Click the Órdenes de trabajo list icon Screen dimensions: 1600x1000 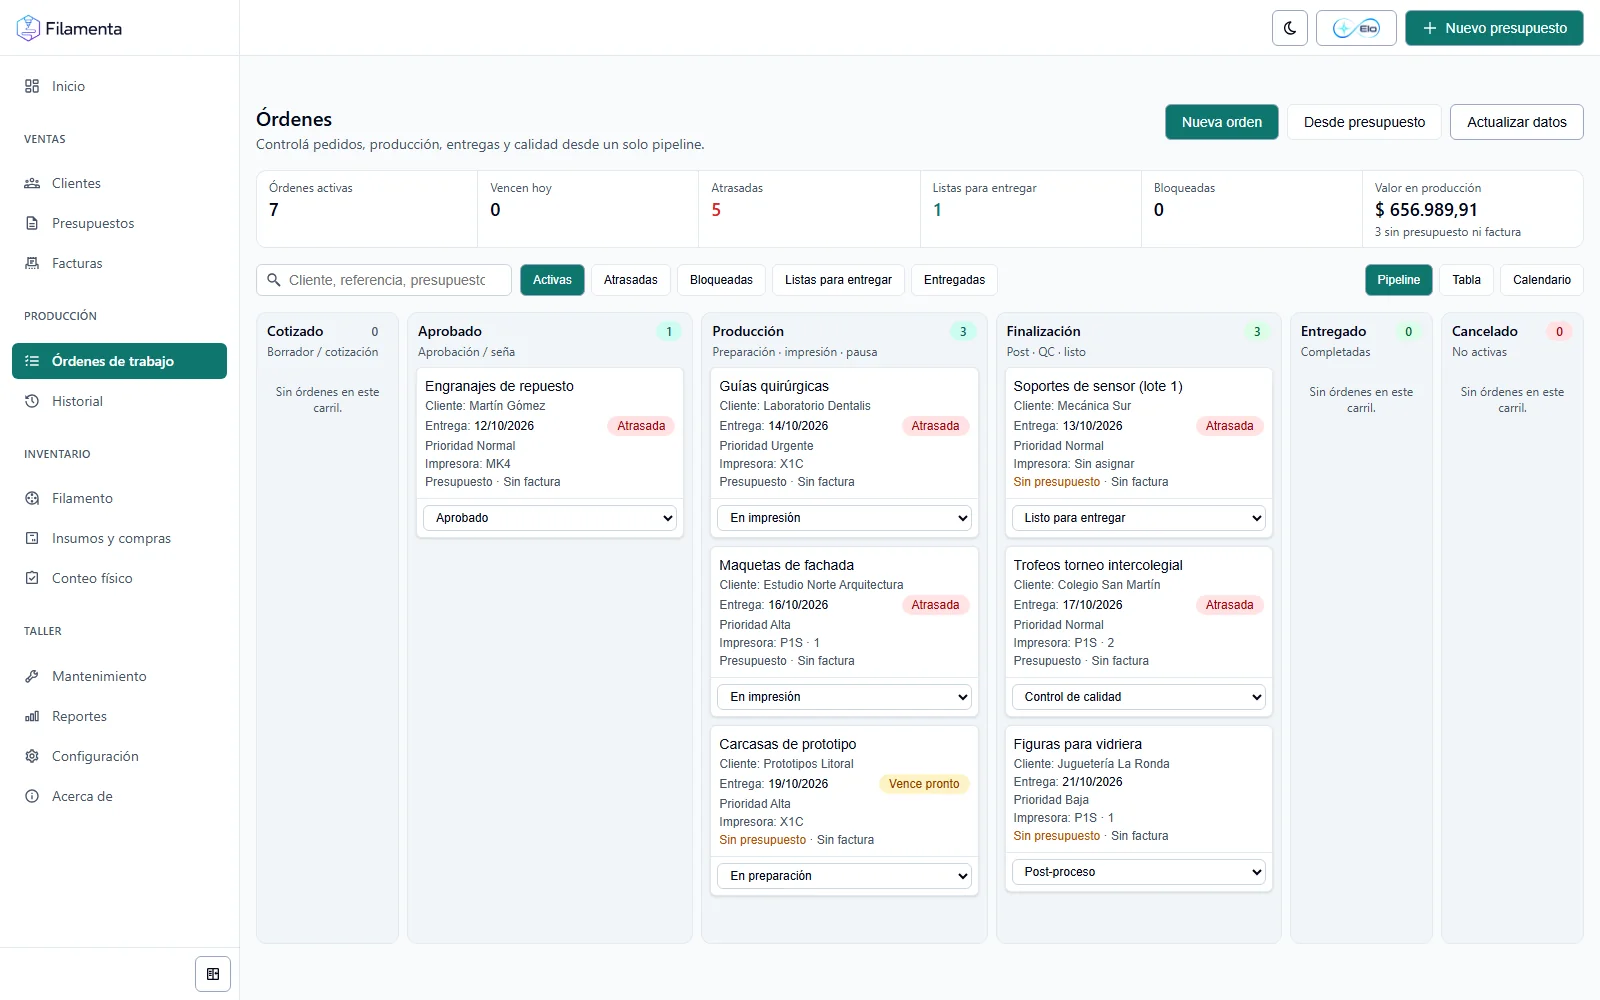tap(32, 361)
